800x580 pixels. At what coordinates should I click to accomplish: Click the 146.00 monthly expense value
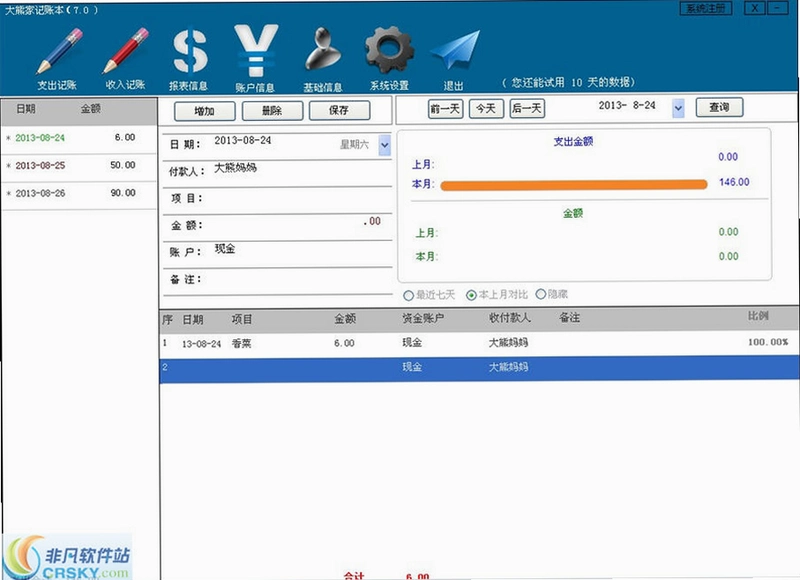click(734, 182)
